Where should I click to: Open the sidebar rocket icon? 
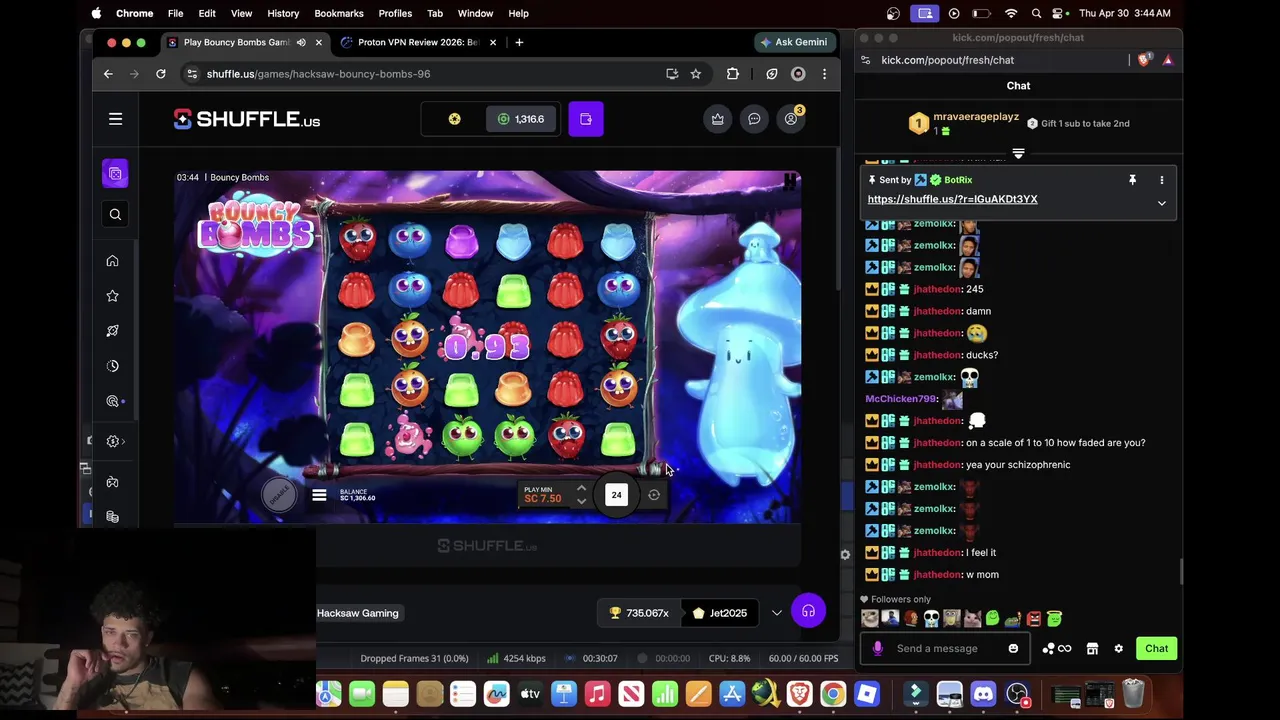(x=112, y=331)
